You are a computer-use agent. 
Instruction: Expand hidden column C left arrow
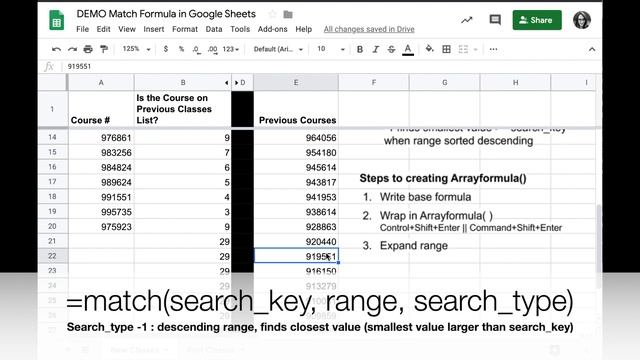point(227,83)
